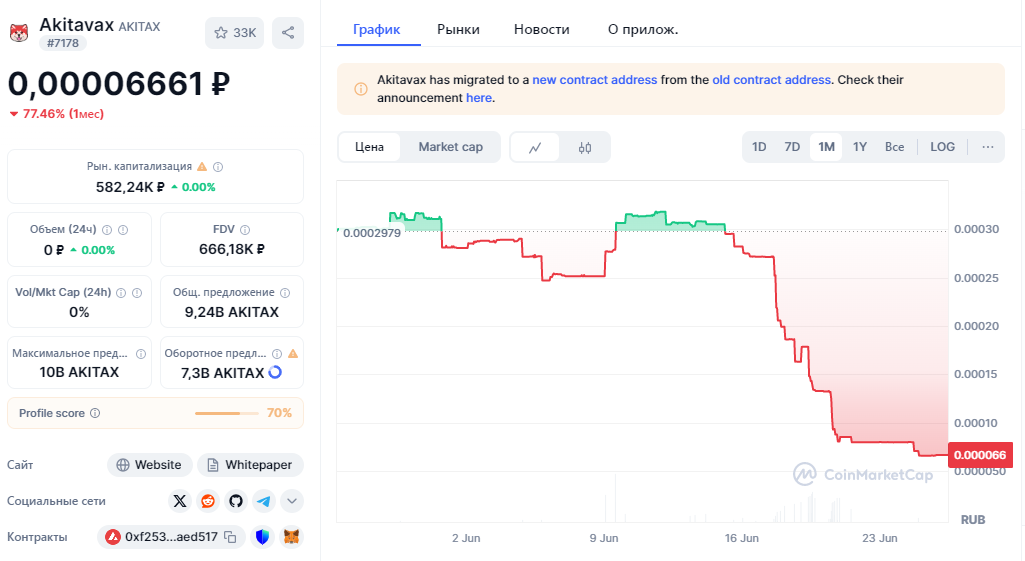
Task: Open the Telegram social link
Action: tap(264, 501)
